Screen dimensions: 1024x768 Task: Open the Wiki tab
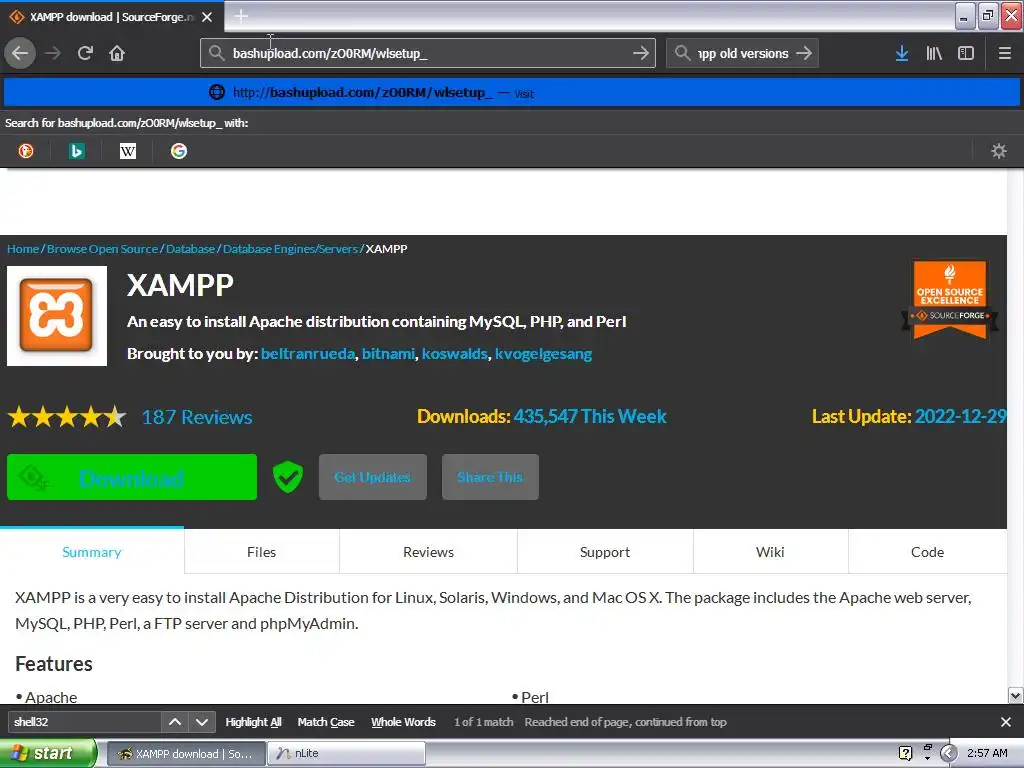771,551
